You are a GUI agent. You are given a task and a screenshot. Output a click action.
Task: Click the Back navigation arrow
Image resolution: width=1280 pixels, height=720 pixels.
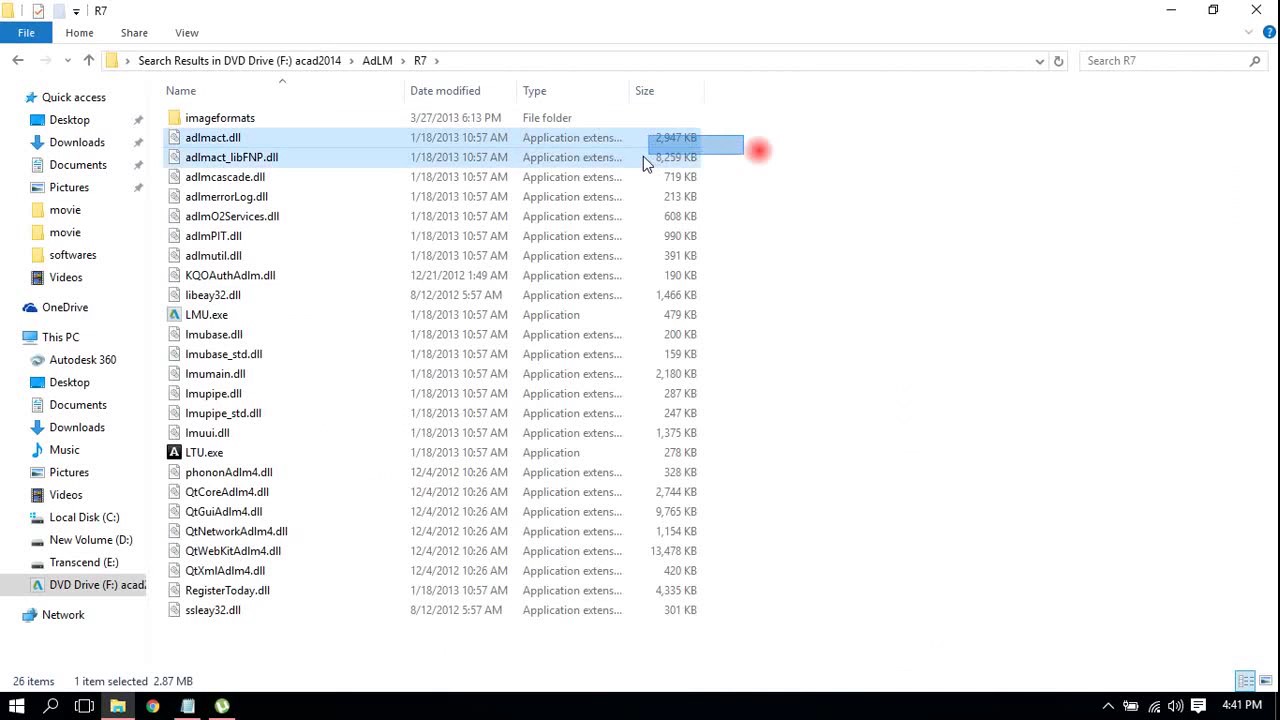[18, 61]
